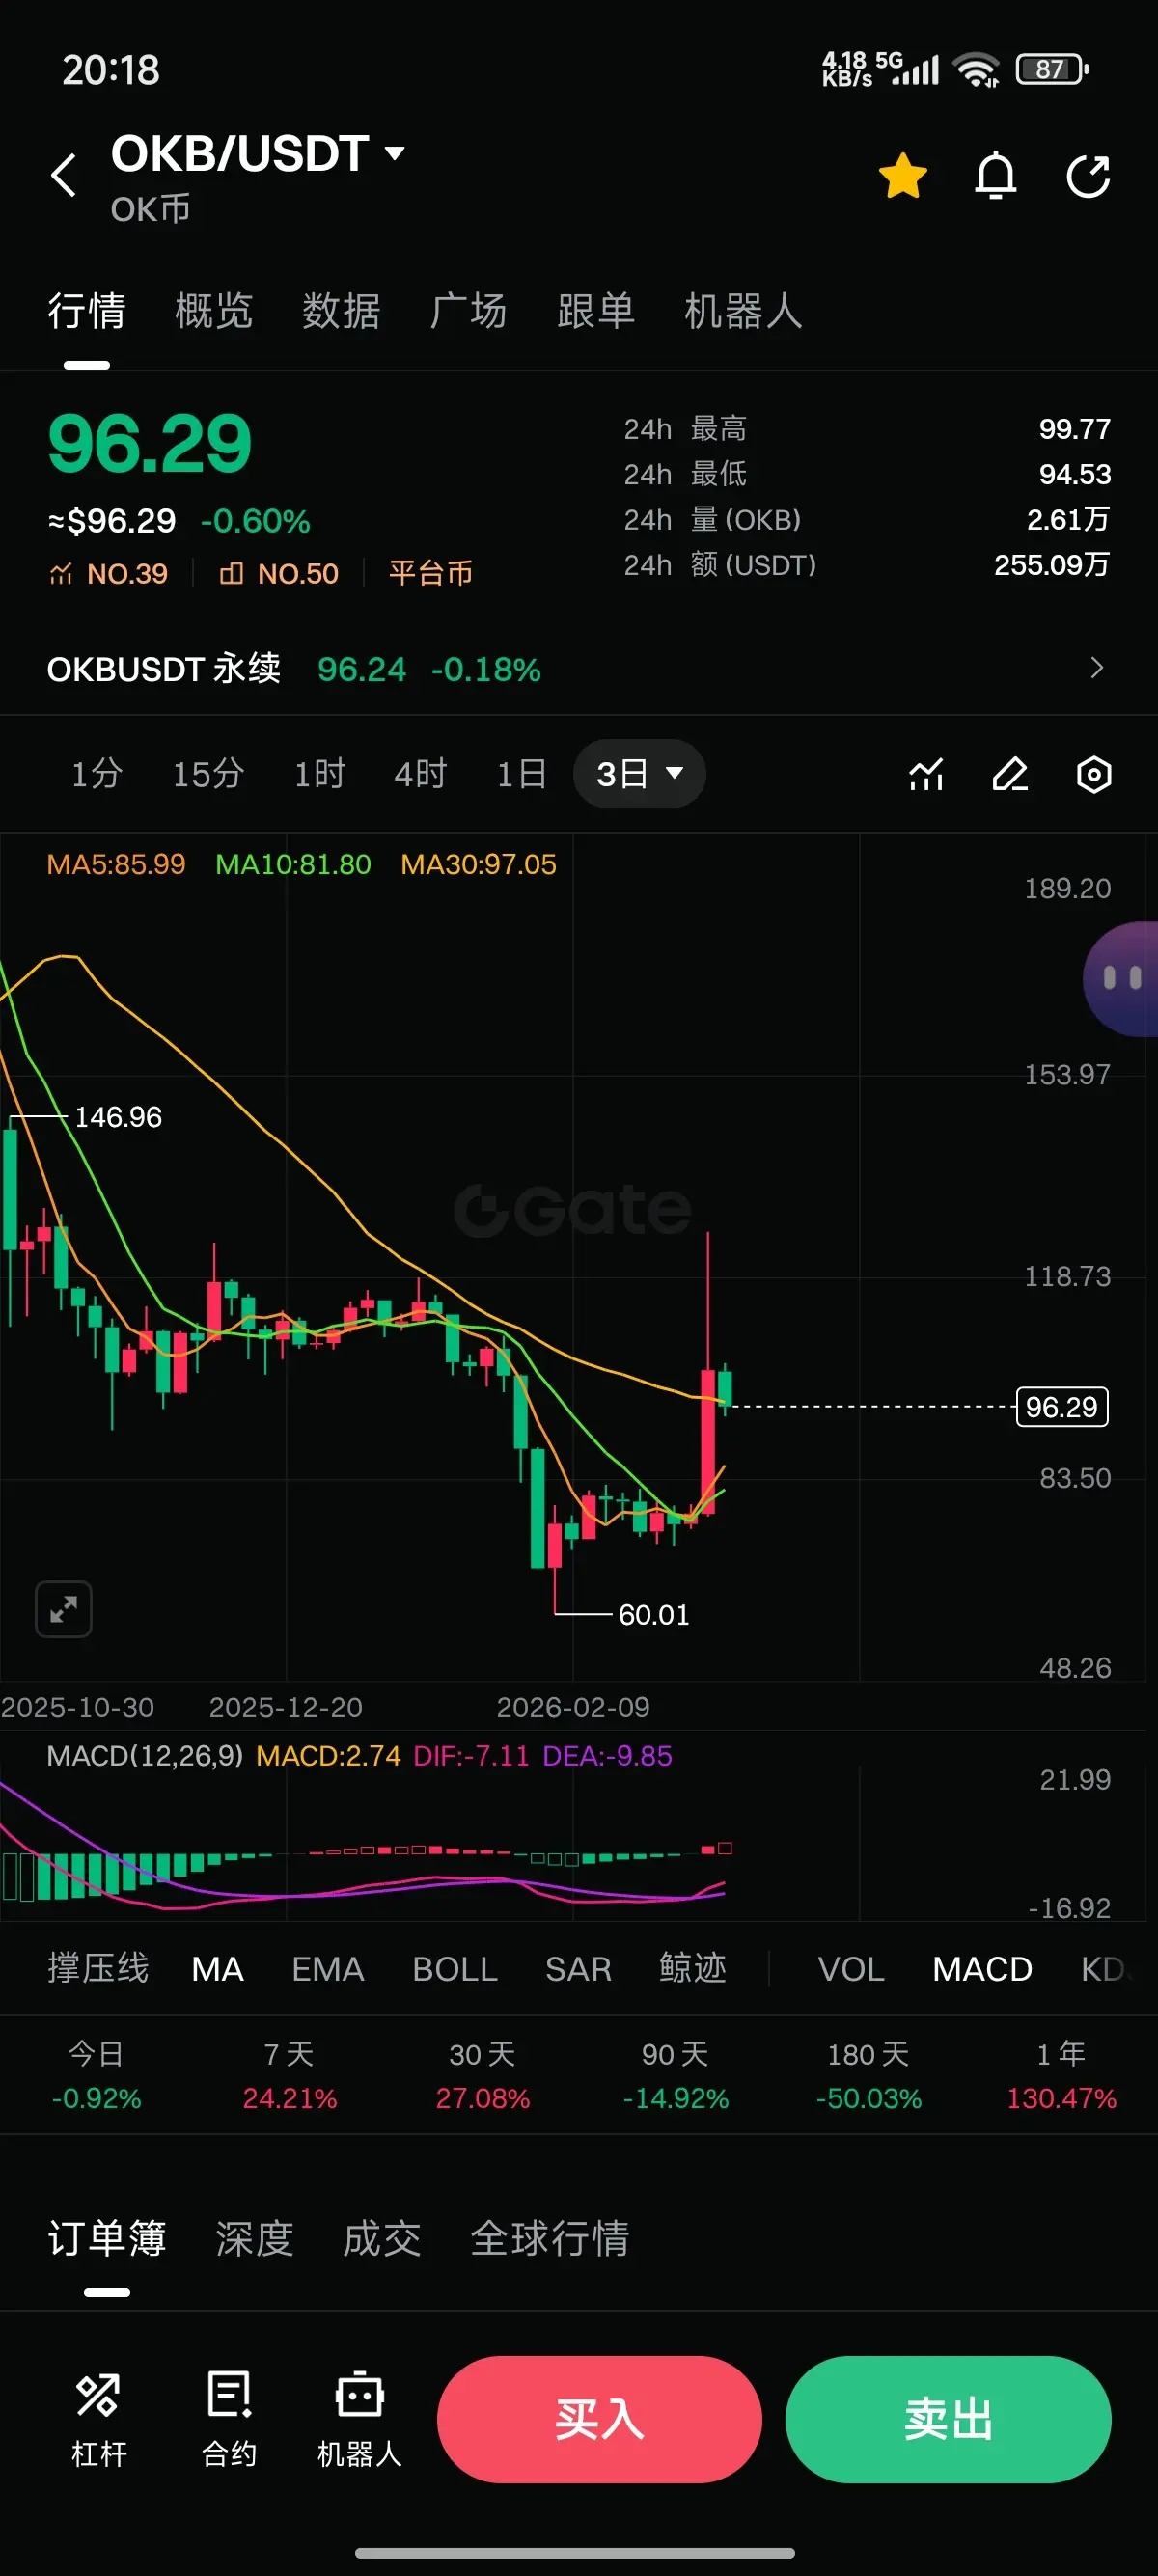This screenshot has width=1158, height=2576.
Task: Open the 3日 interval dropdown
Action: coord(639,774)
